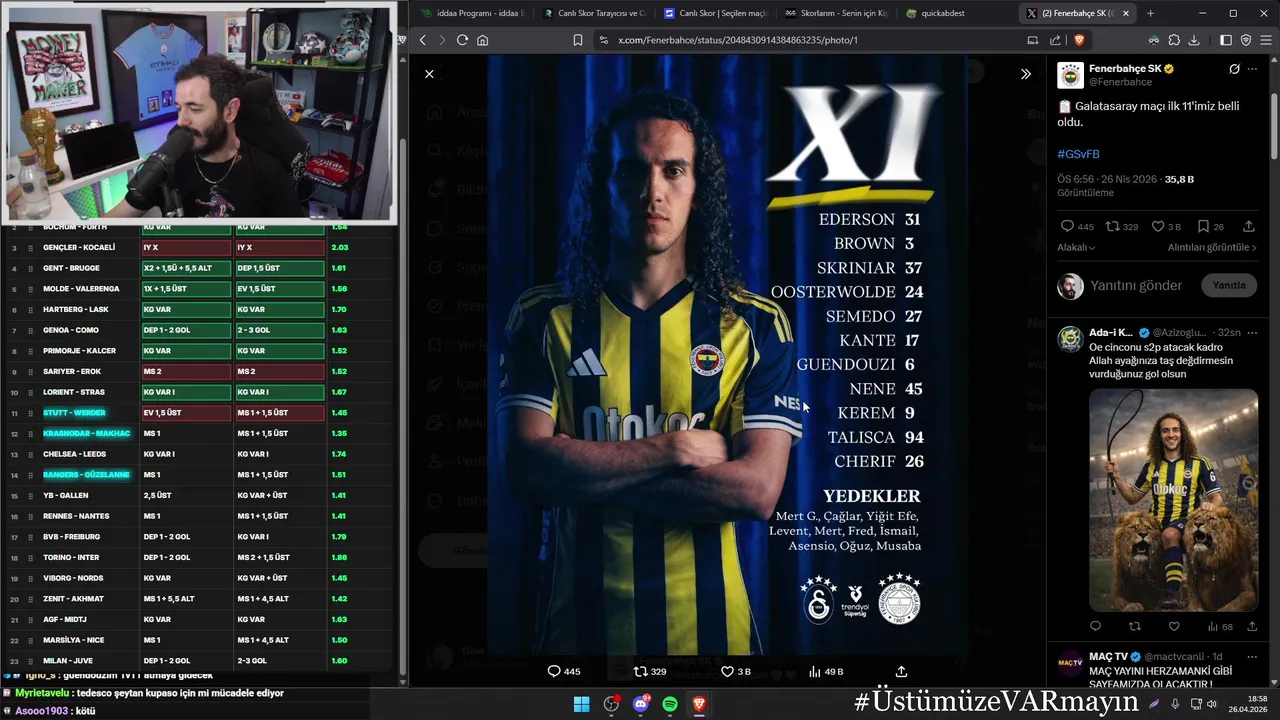
Task: Click the tweet view count 35,8 B
Action: pos(1179,179)
